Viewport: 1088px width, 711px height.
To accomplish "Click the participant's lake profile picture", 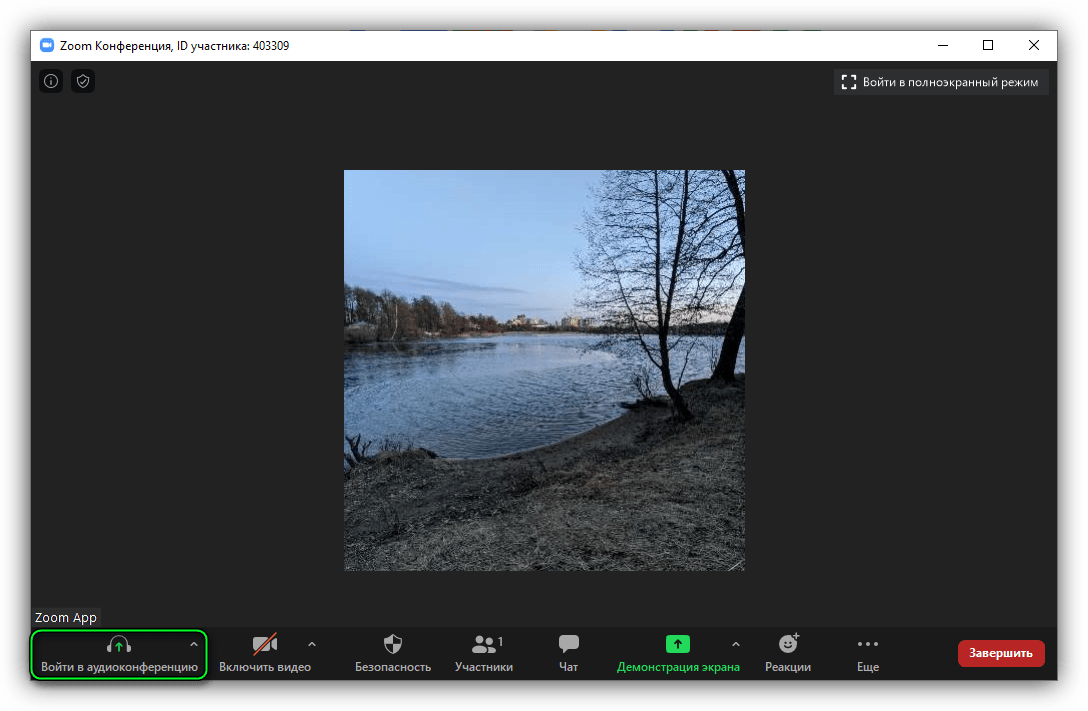I will [x=544, y=370].
